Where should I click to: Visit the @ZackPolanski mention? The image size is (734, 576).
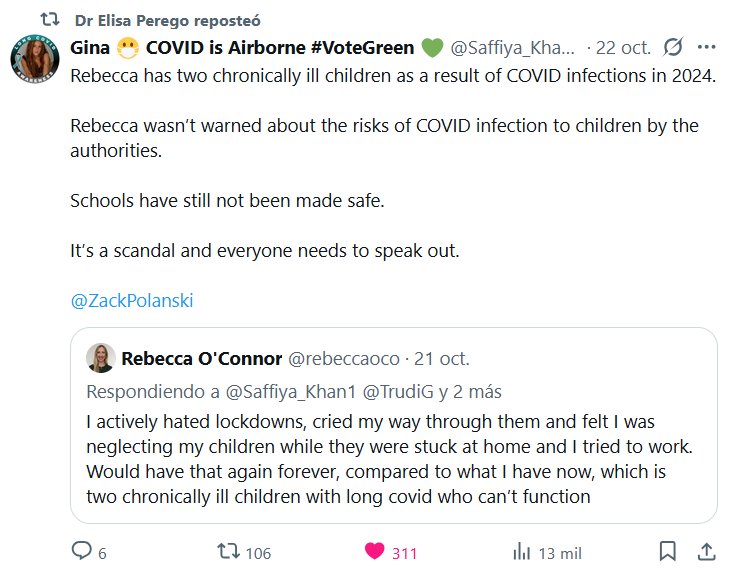(x=130, y=300)
